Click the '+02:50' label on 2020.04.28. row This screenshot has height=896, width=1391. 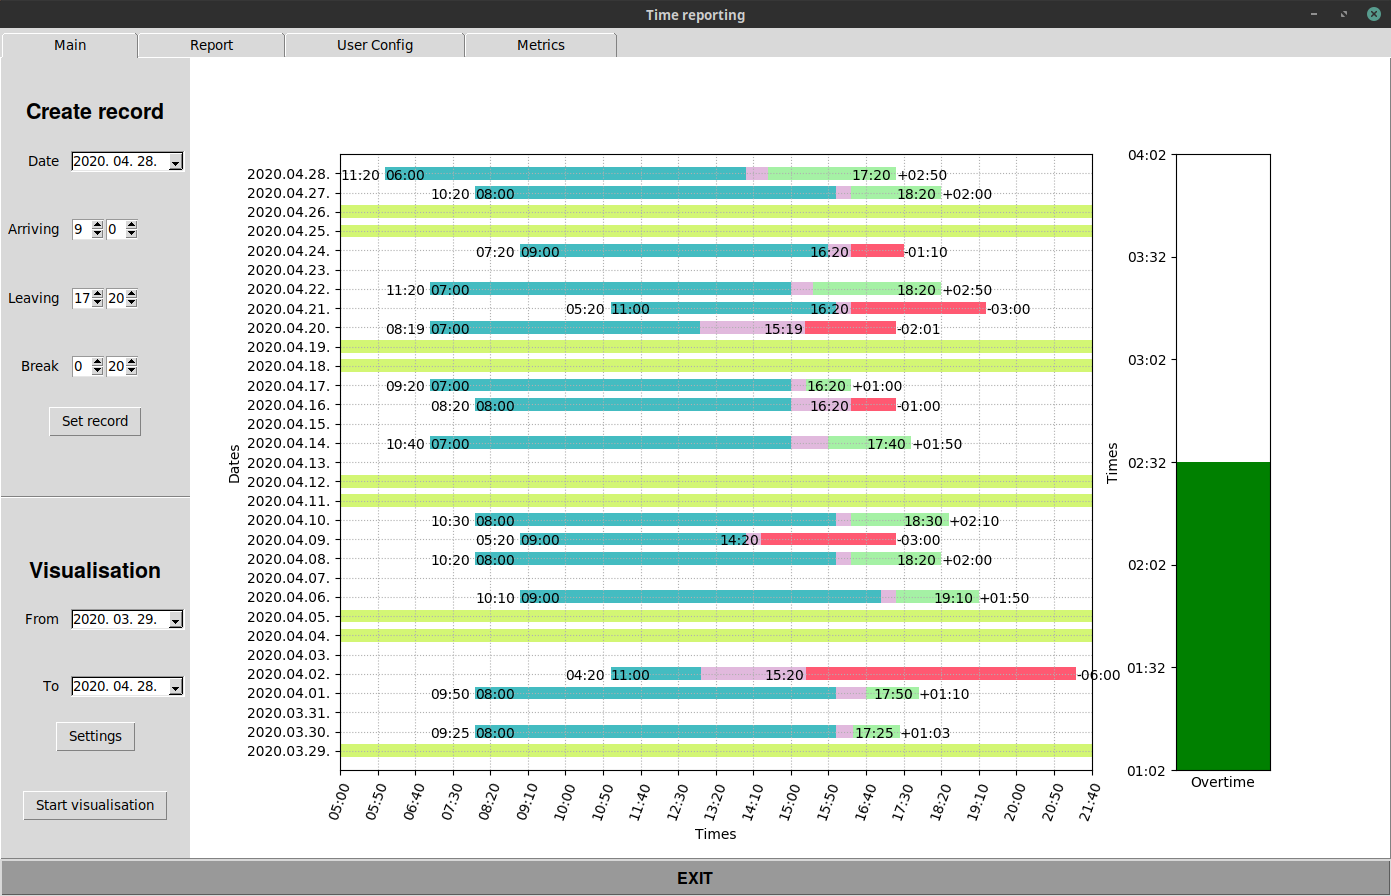click(922, 175)
